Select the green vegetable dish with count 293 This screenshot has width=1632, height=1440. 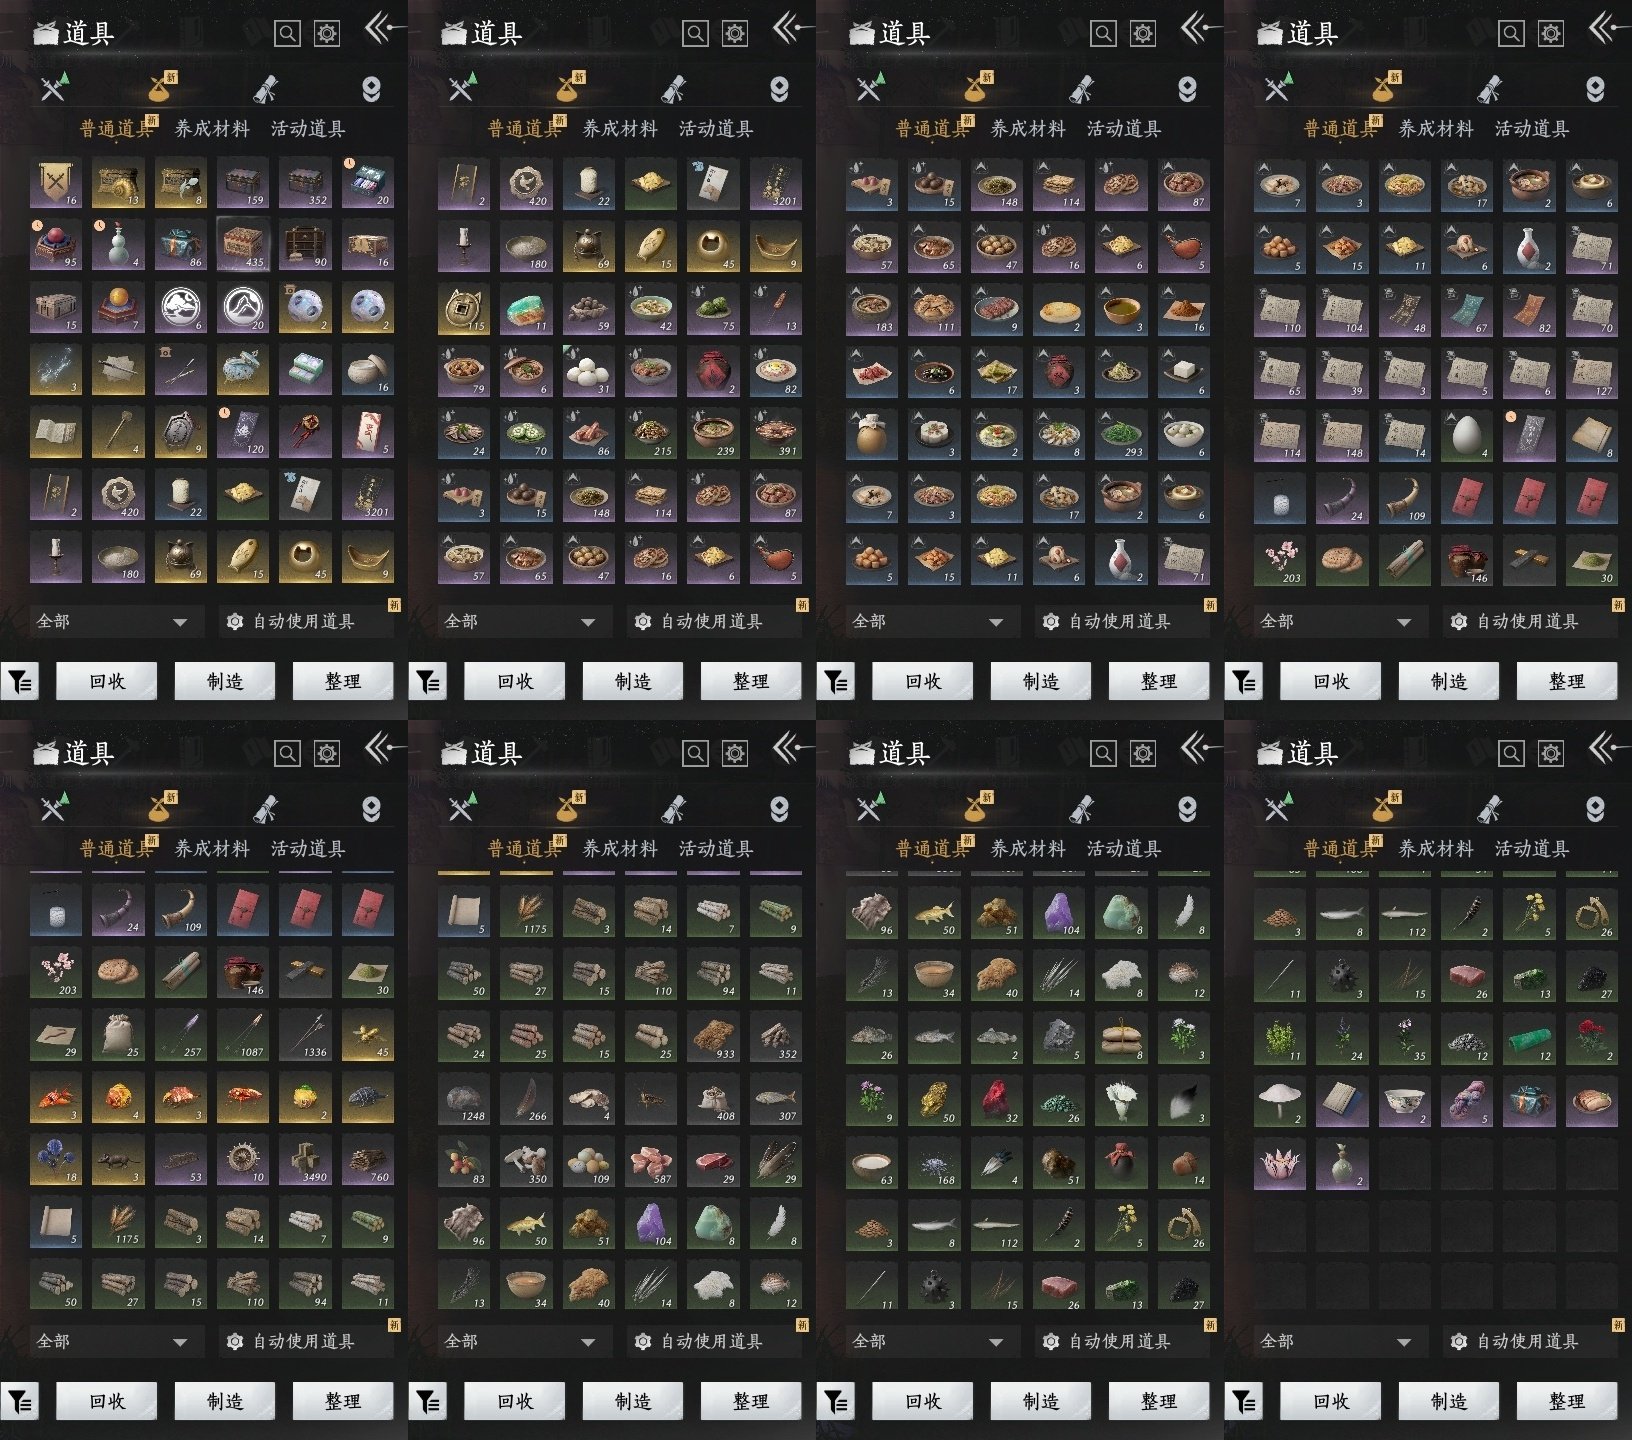click(1121, 433)
